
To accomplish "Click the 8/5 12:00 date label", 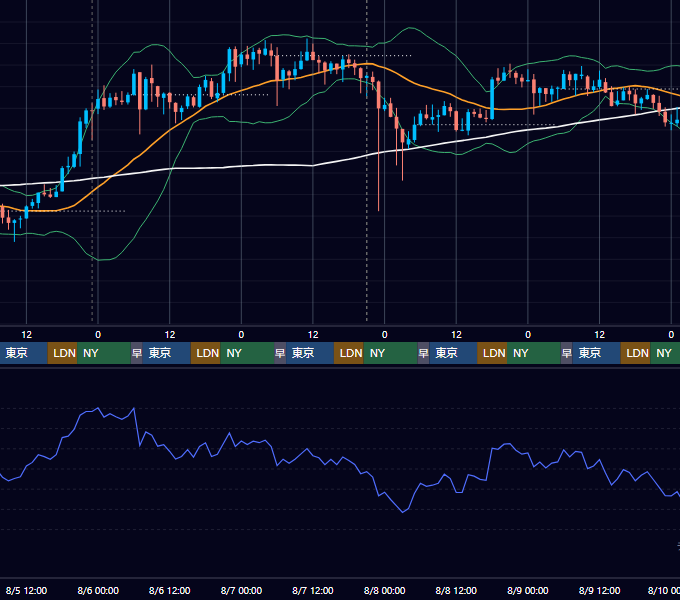I will pyautogui.click(x=26, y=590).
